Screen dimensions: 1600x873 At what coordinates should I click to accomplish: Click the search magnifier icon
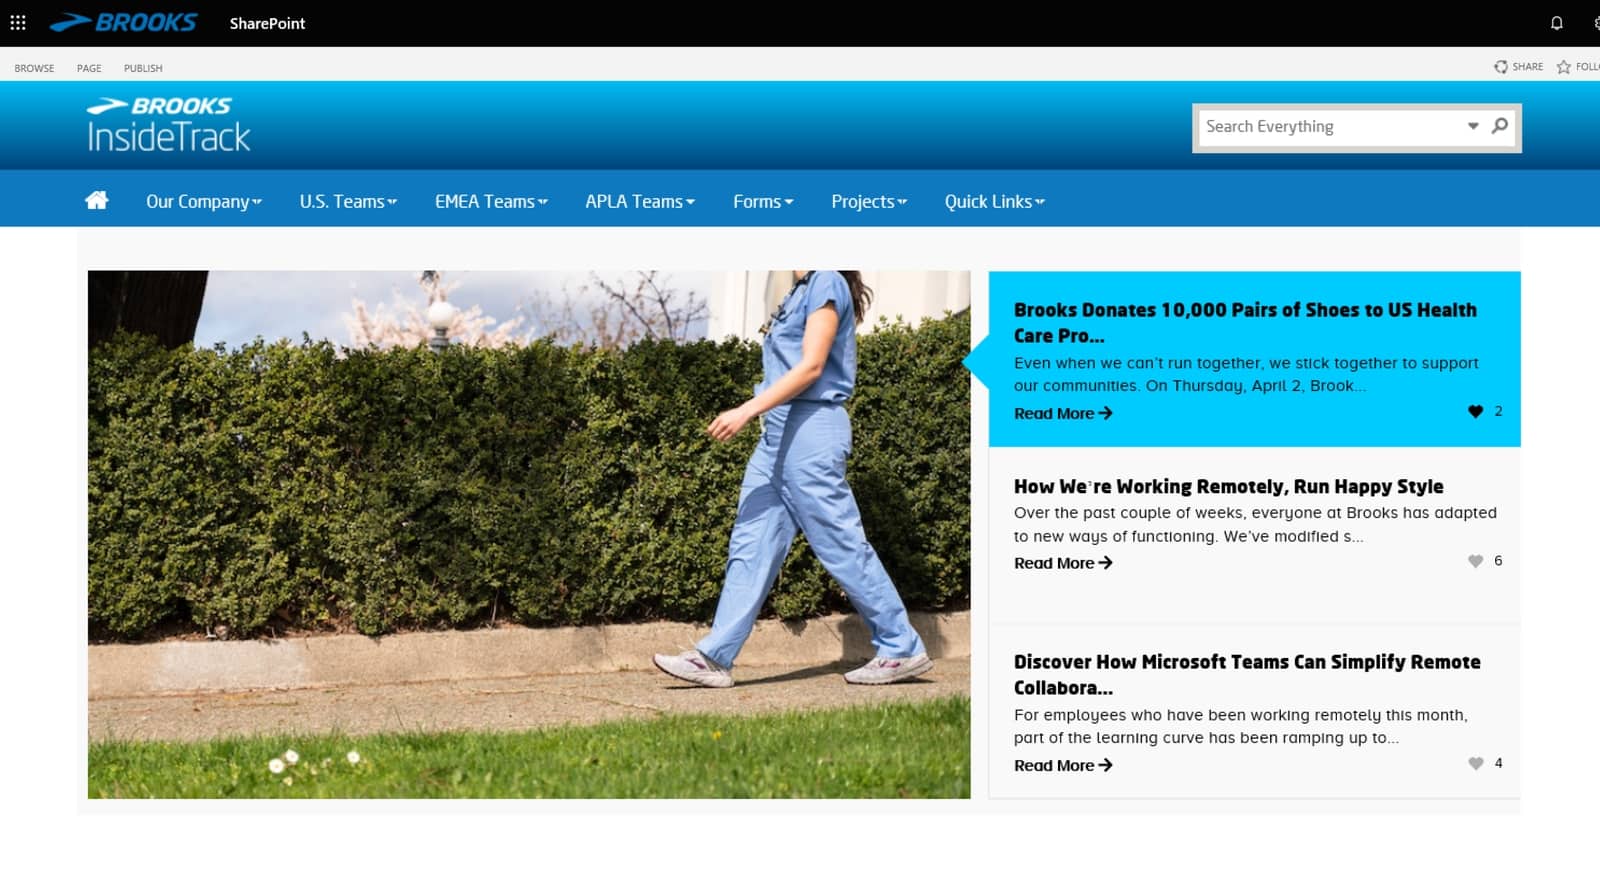[x=1500, y=126]
